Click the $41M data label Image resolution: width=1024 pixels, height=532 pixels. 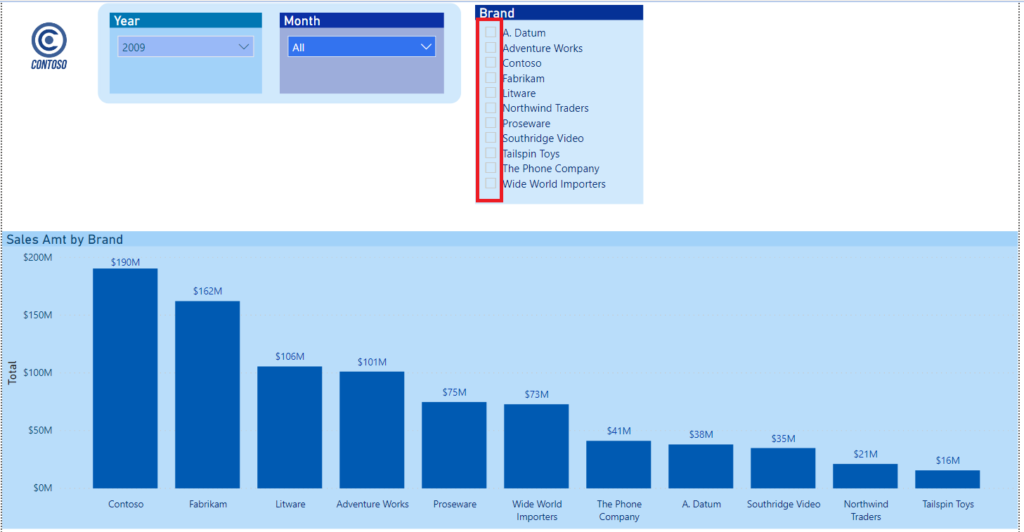click(x=619, y=431)
